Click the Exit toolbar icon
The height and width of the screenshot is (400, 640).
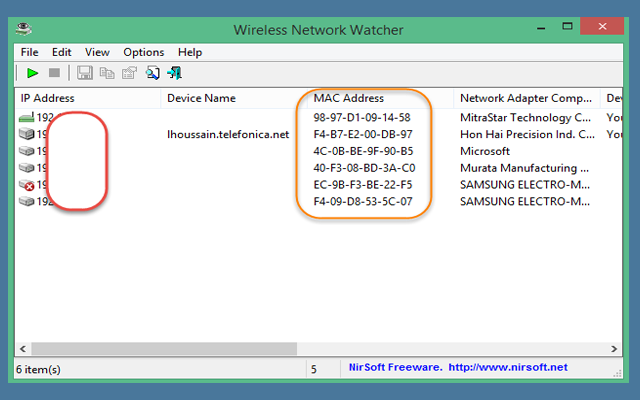pos(175,73)
